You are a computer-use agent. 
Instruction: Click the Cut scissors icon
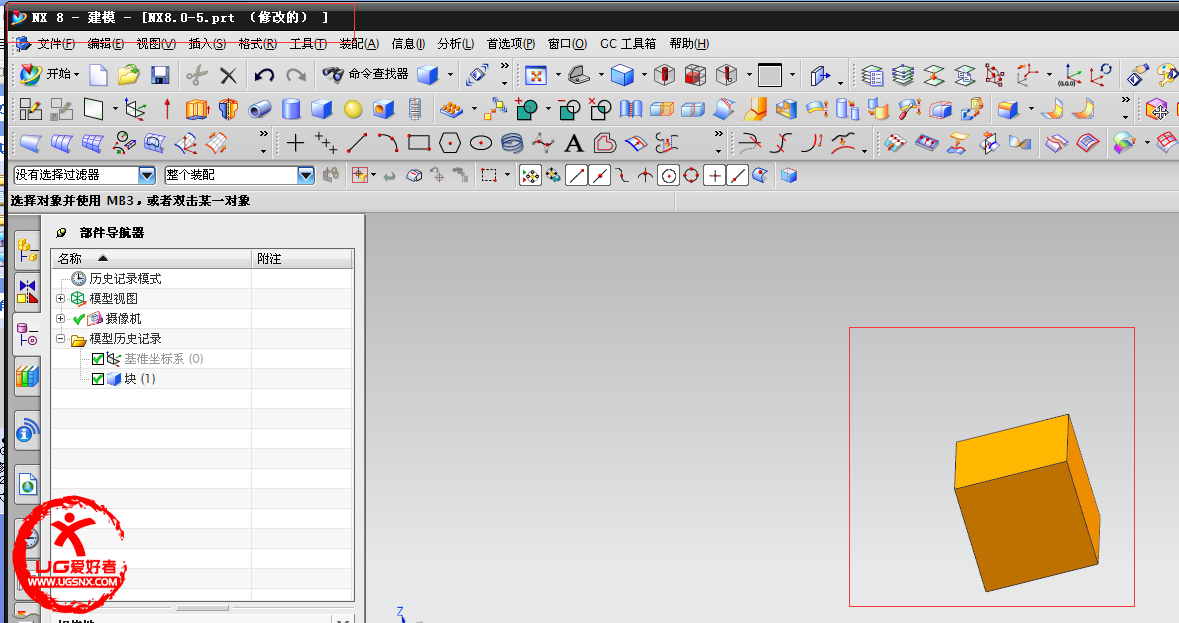tap(196, 74)
